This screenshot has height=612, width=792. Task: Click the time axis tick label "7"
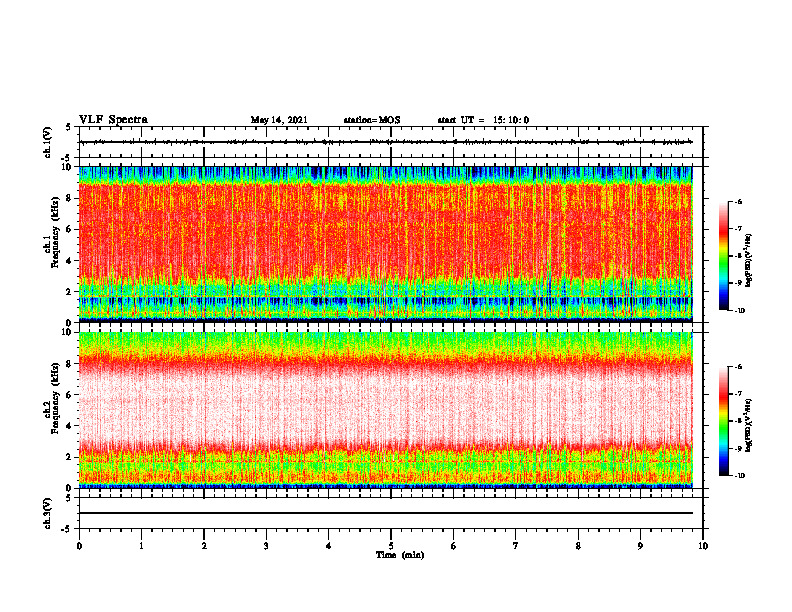[516, 546]
